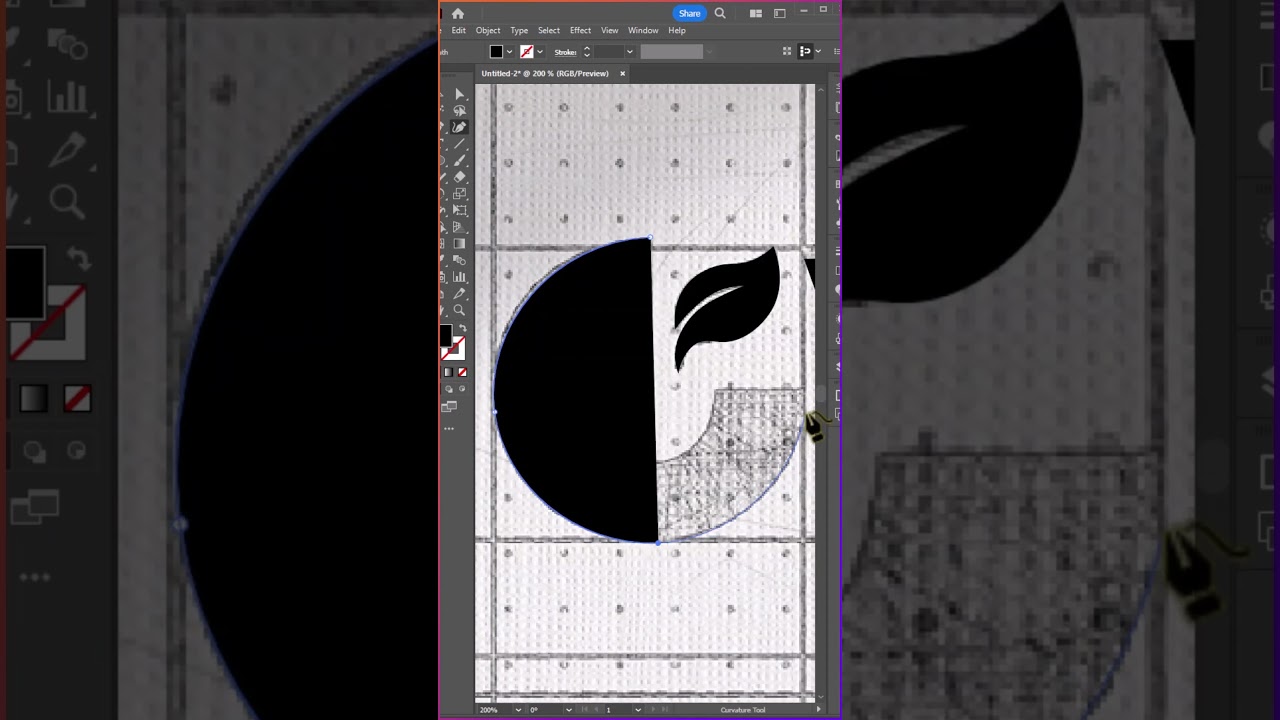Click the stroke weight input field
This screenshot has width=1280, height=720.
click(x=607, y=52)
